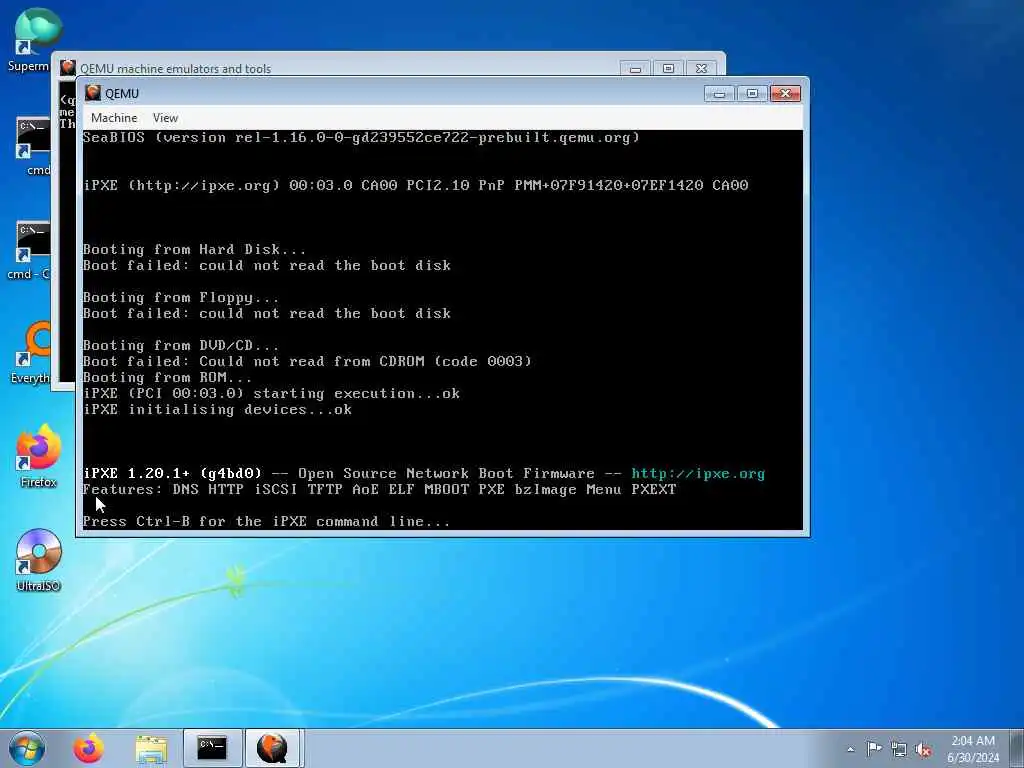The height and width of the screenshot is (768, 1024).
Task: Click the muted volume tray icon
Action: 923,749
